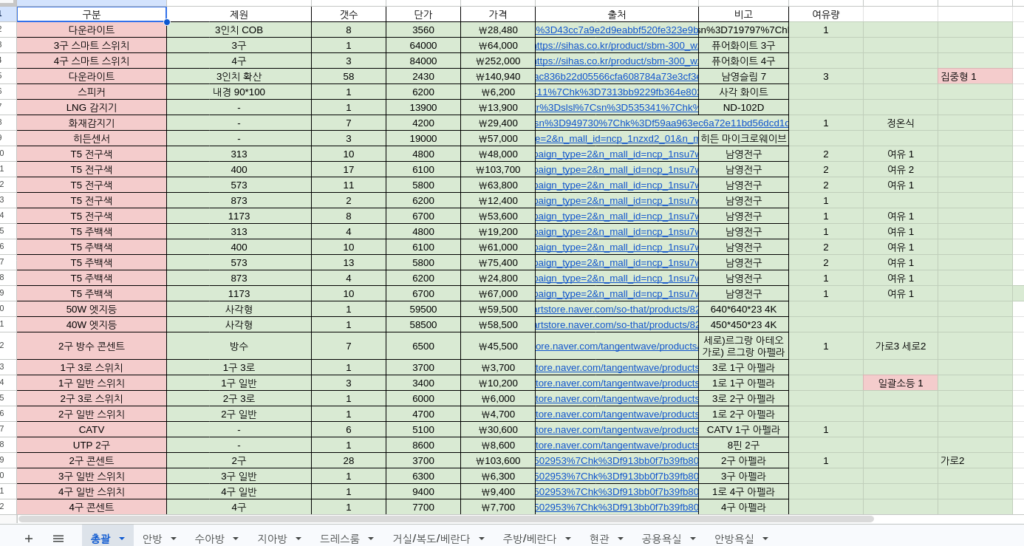The image size is (1024, 546).
Task: Select the 640*640*23 4K cell
Action: [743, 309]
